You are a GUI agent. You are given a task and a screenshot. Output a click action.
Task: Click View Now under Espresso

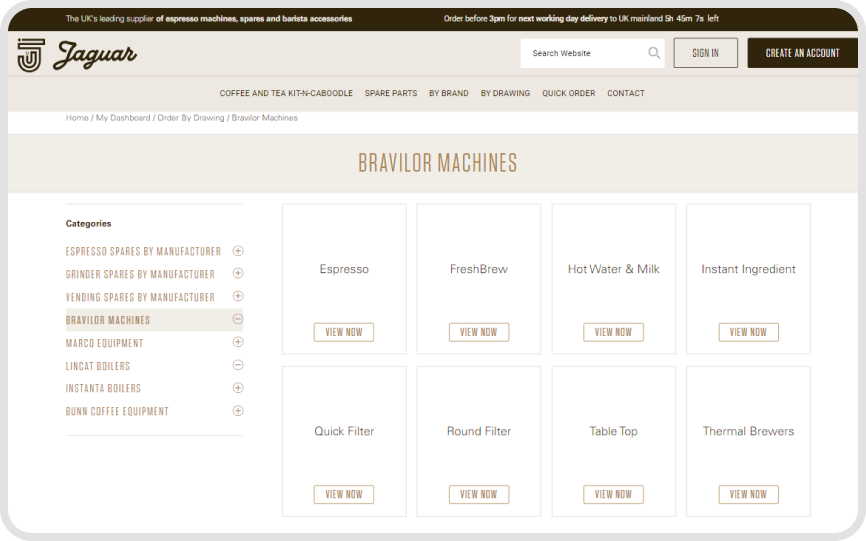tap(344, 332)
